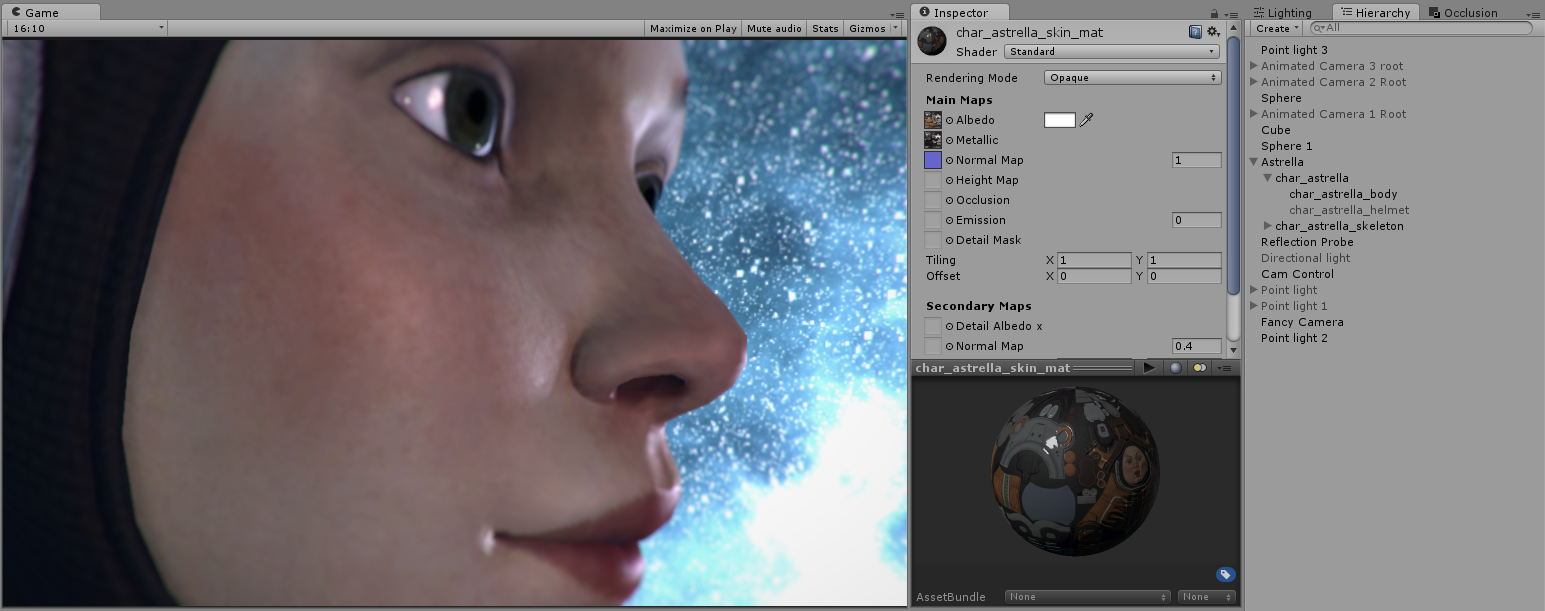The image size is (1545, 611).
Task: Click the blue Normal Map texture slot
Action: [933, 160]
